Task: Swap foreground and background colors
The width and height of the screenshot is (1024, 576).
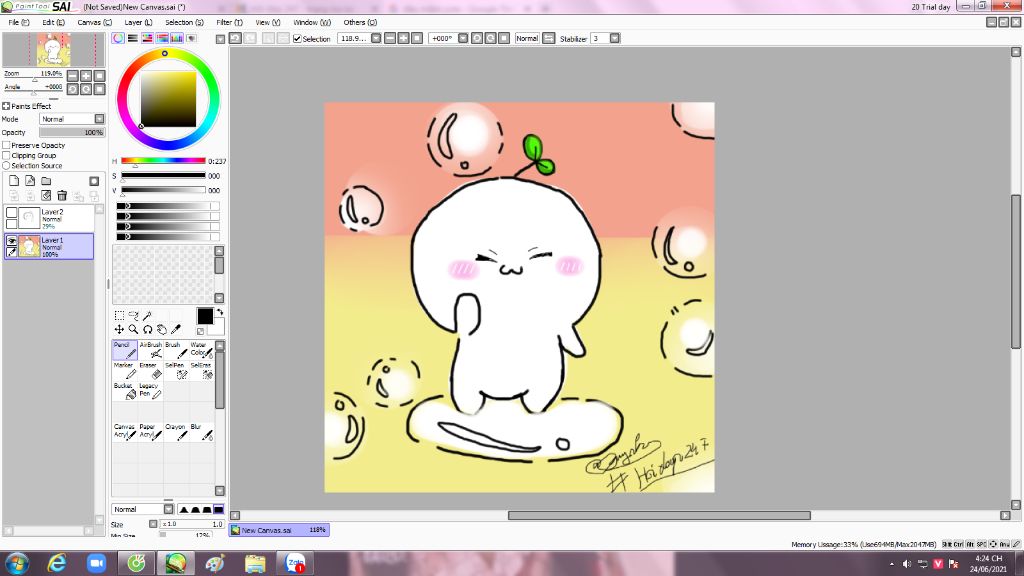Action: coord(220,312)
